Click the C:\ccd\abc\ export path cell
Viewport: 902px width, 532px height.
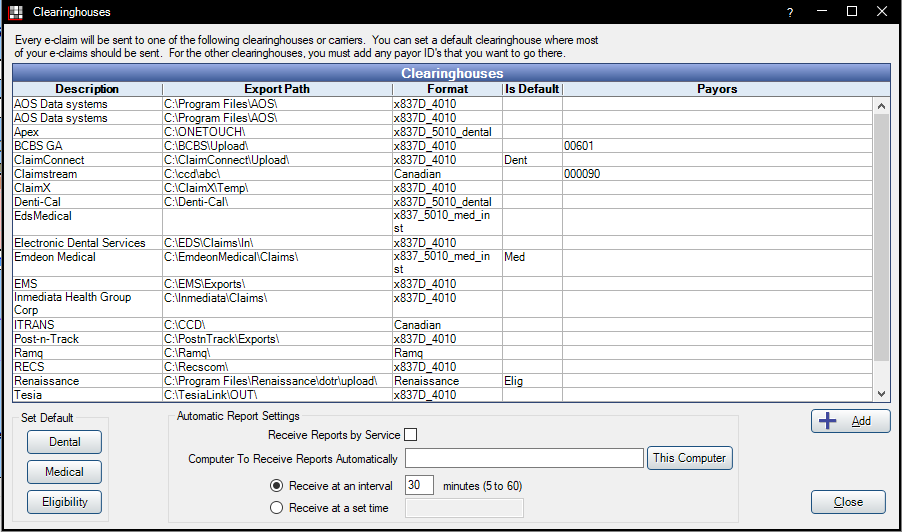pyautogui.click(x=277, y=174)
